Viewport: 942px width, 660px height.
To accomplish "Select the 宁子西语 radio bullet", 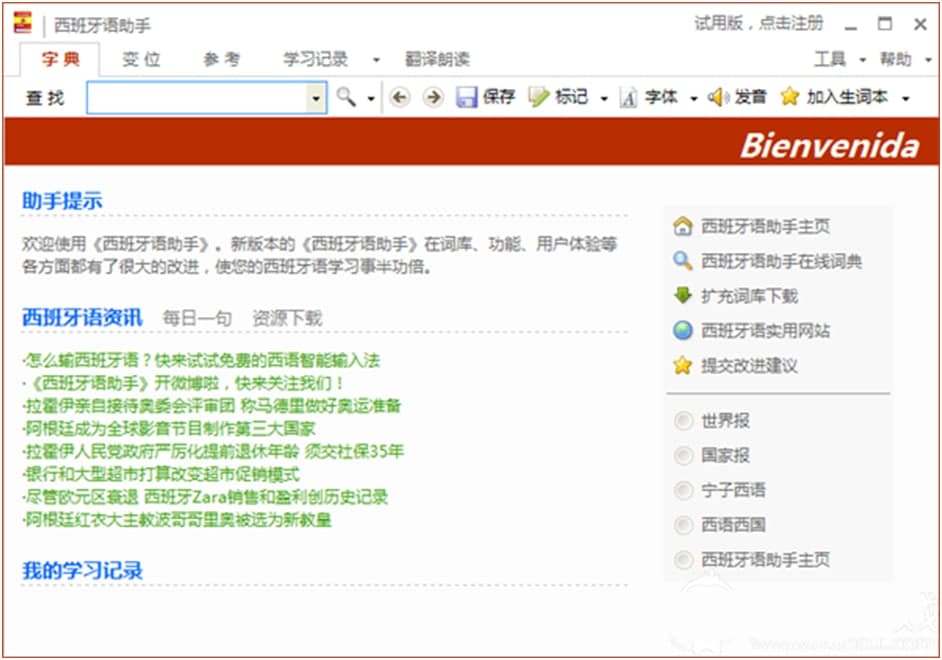I will pyautogui.click(x=683, y=490).
